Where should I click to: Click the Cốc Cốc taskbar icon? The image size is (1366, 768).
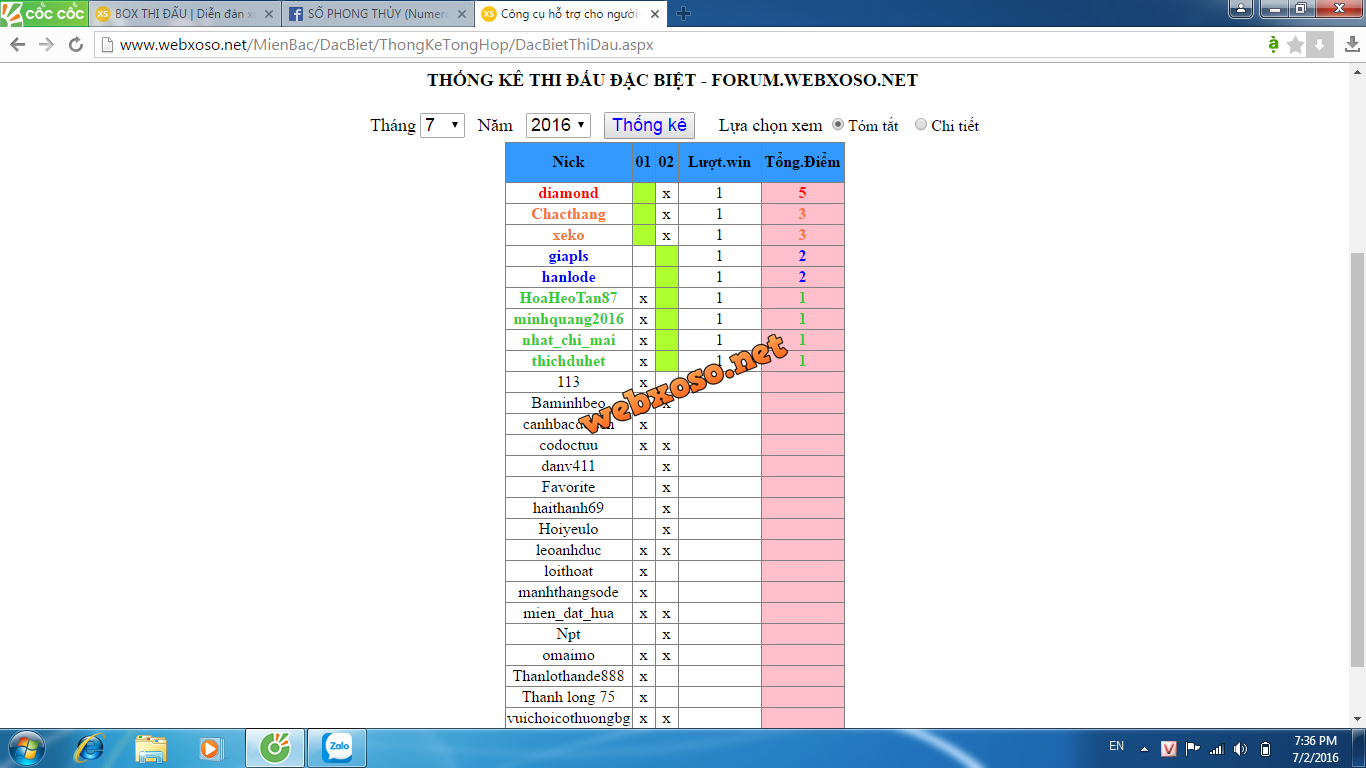click(x=275, y=748)
